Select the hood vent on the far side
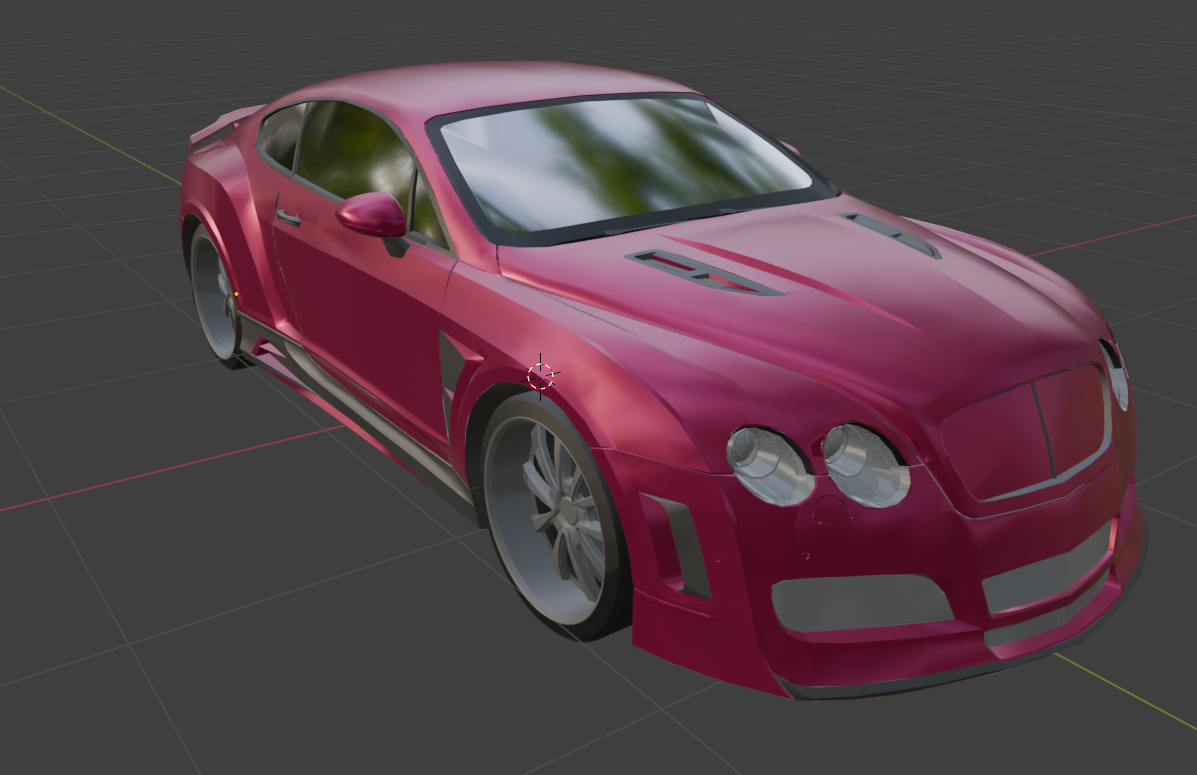1197x775 pixels. coord(892,234)
